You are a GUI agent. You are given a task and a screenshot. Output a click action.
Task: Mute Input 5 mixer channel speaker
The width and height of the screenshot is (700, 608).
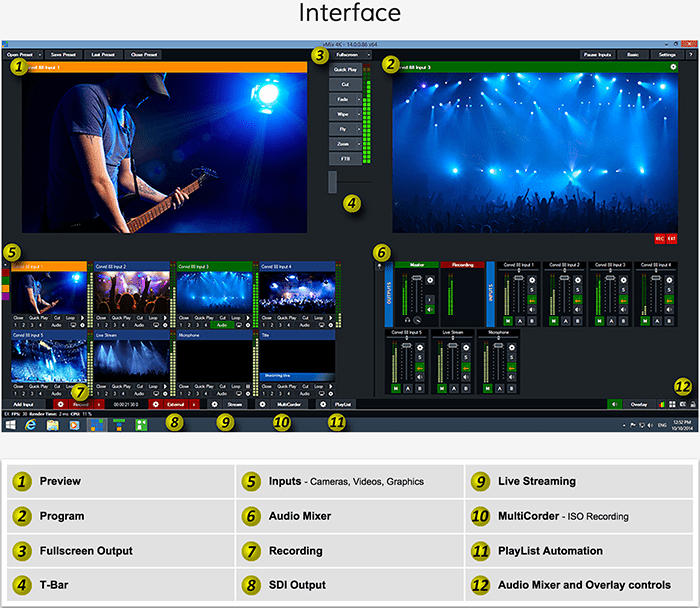coord(420,377)
